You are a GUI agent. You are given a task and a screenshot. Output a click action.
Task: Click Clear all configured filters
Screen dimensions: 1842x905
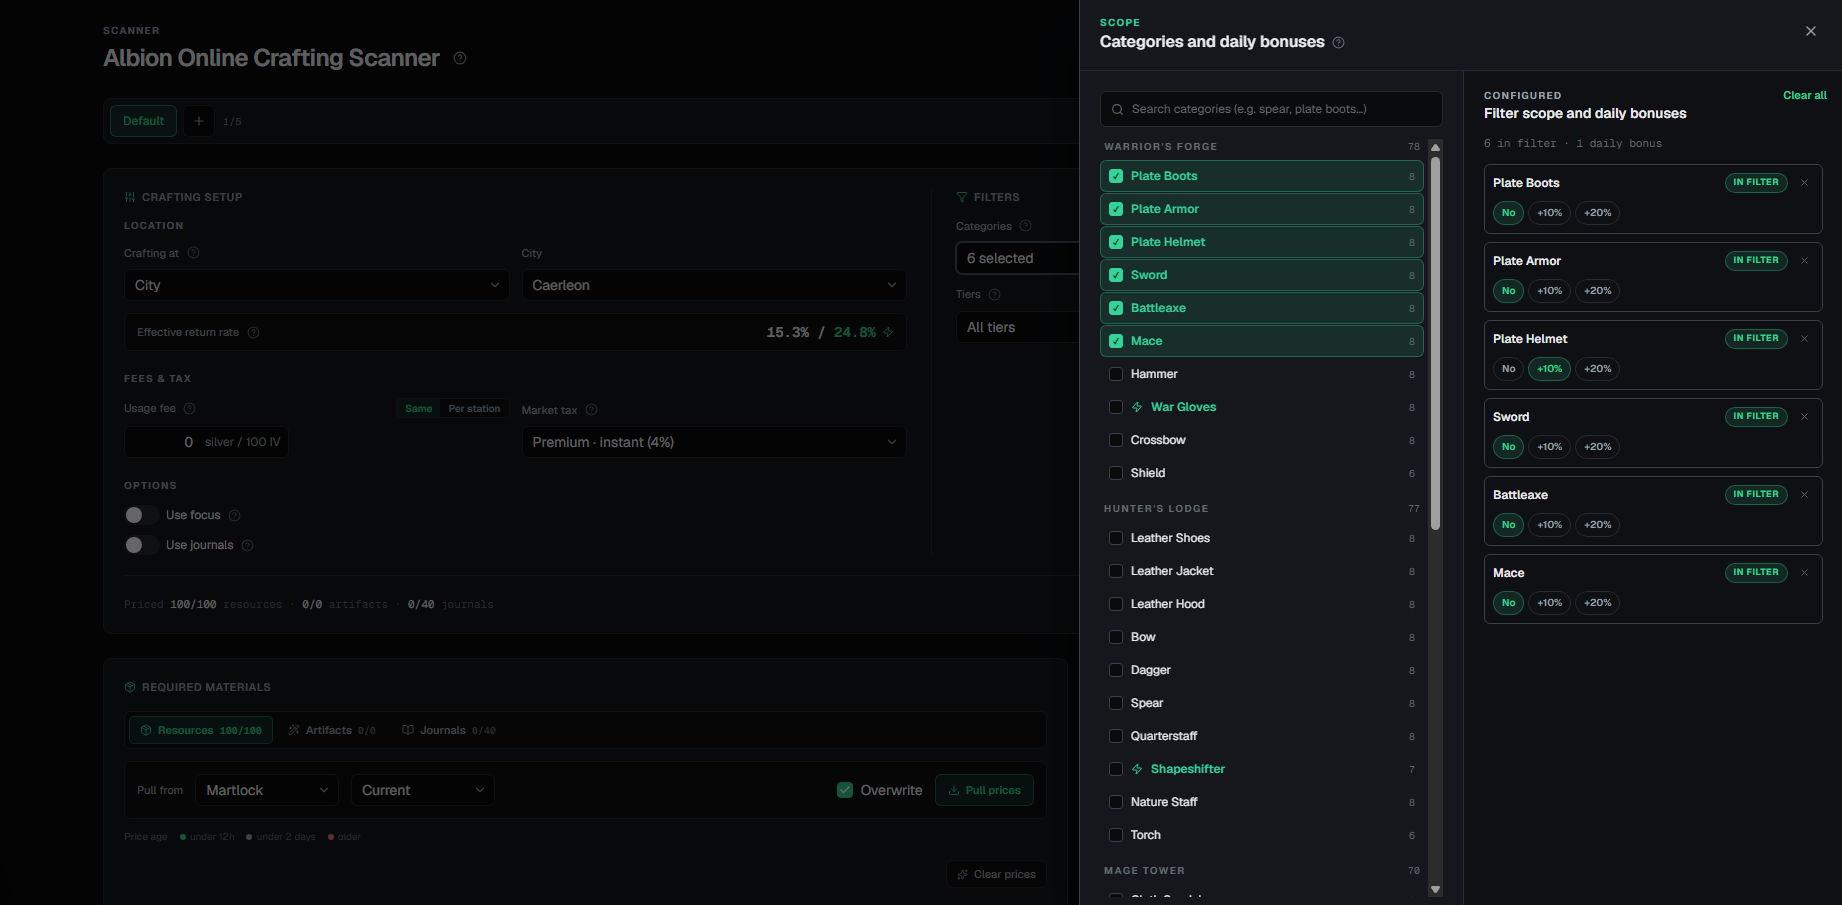pos(1805,96)
